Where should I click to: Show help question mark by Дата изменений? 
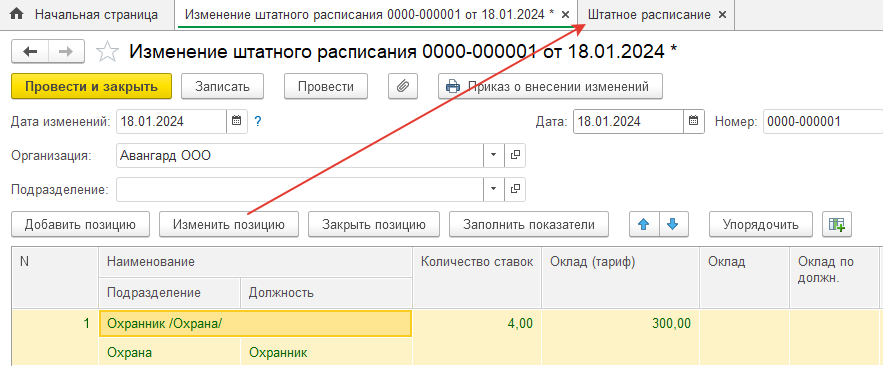point(258,121)
